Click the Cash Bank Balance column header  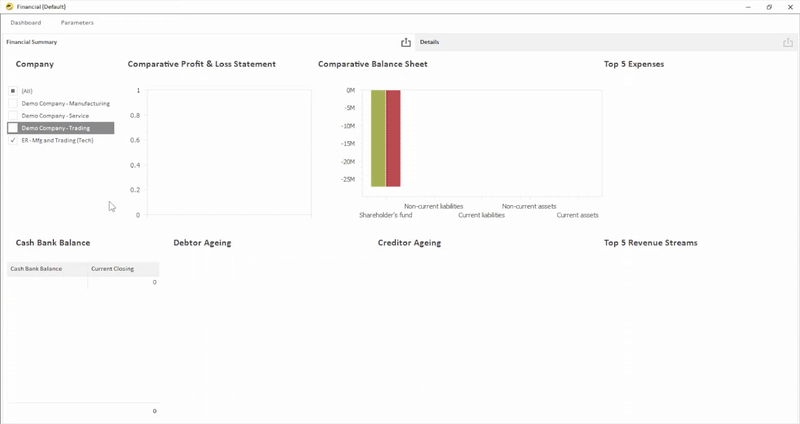coord(36,269)
